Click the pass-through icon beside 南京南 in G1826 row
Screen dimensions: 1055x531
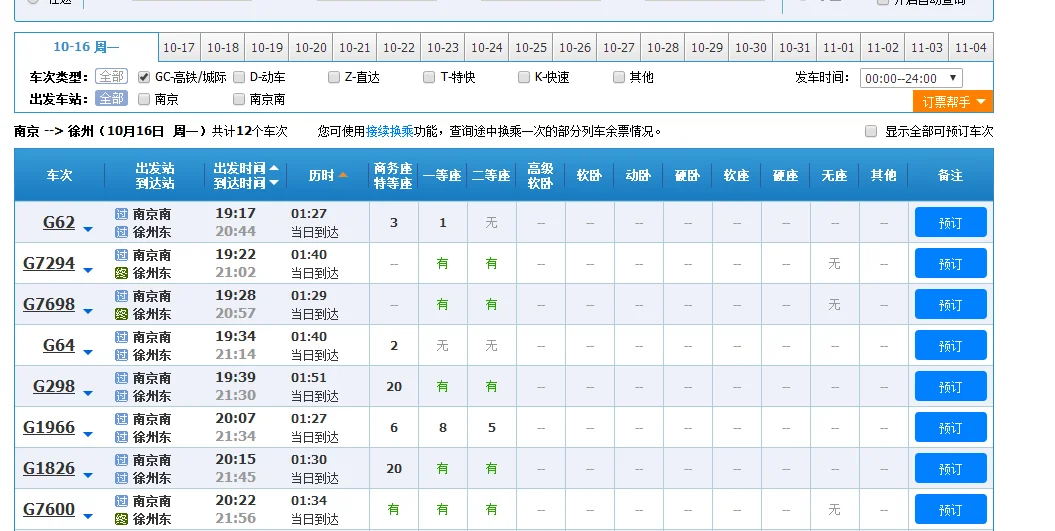pos(121,460)
